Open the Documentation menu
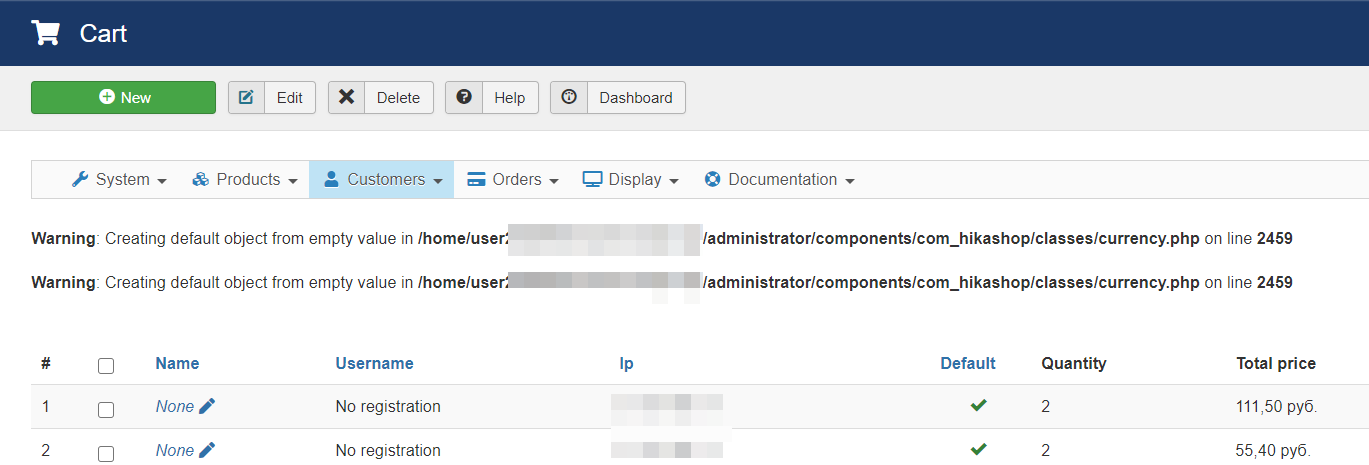The width and height of the screenshot is (1369, 465). tap(780, 180)
